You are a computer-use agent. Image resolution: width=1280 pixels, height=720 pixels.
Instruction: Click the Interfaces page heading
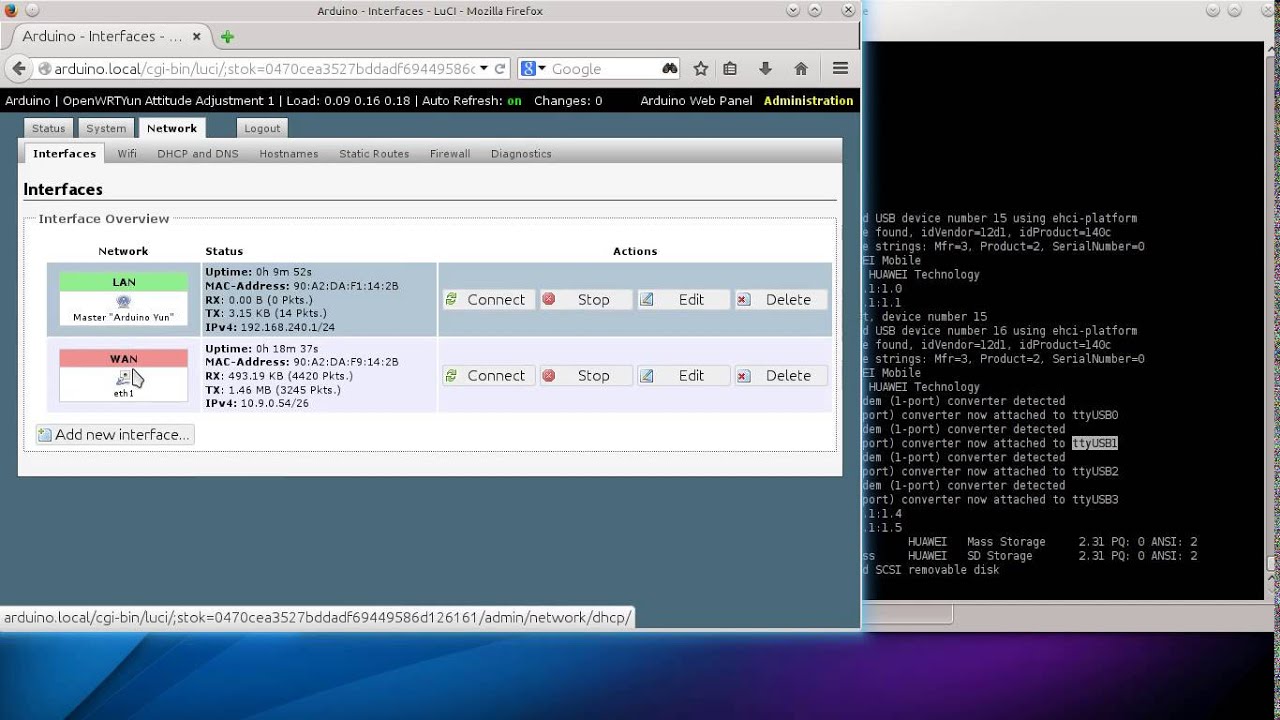(x=63, y=189)
